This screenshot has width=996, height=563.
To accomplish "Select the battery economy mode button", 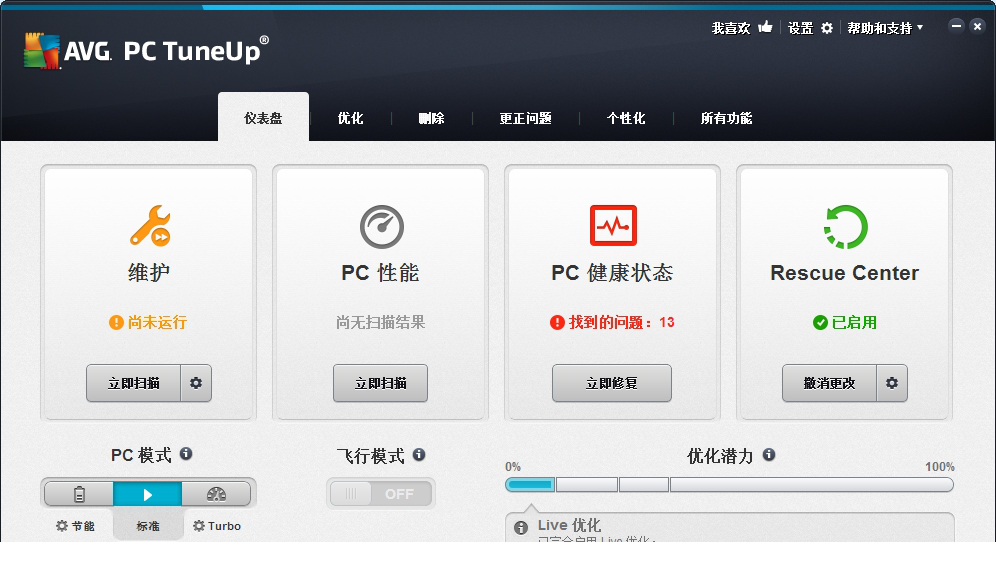I will point(79,494).
